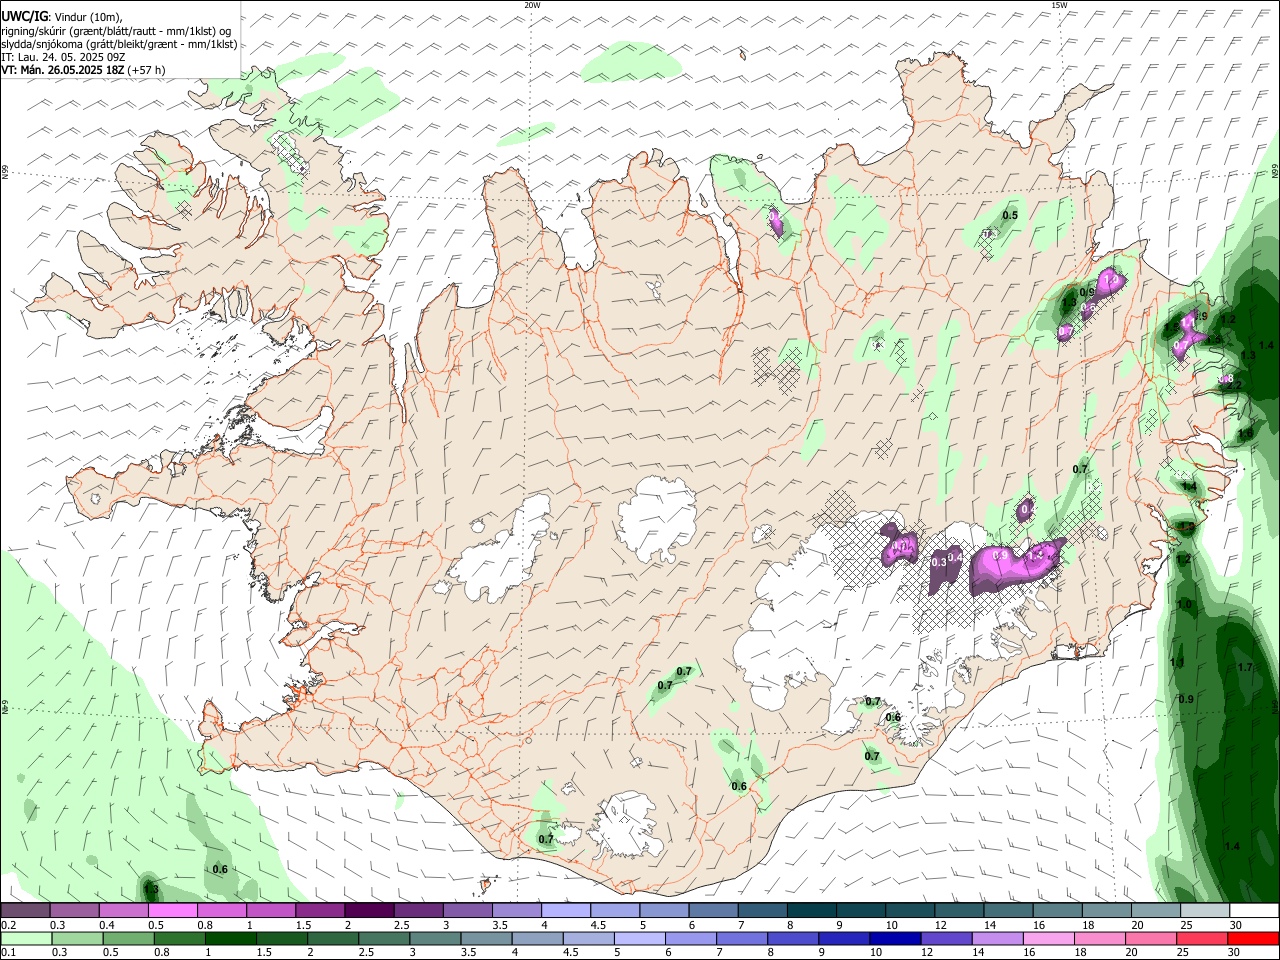Click the '0.3' snowfall value on the glacier
The height and width of the screenshot is (960, 1280).
938,562
